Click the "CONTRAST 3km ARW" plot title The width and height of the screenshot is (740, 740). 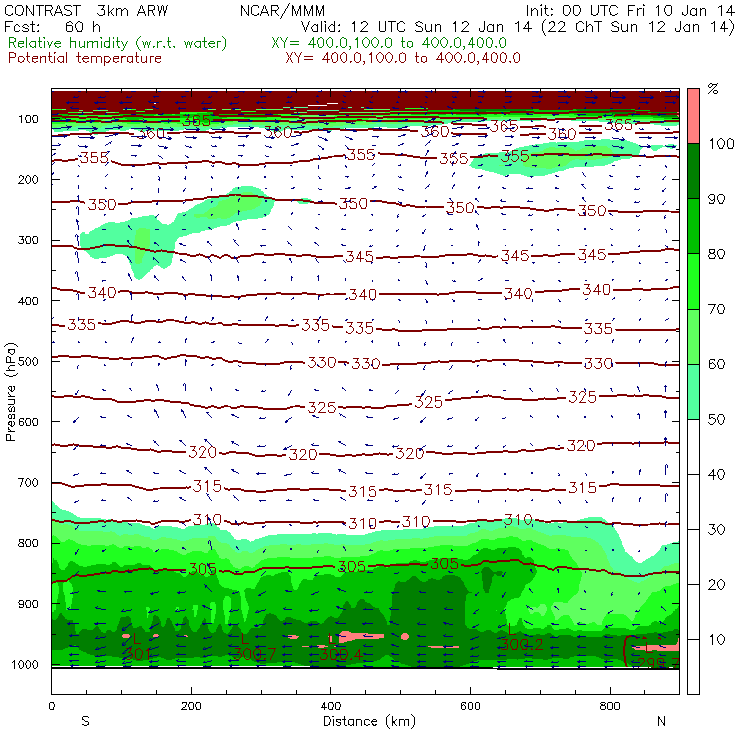coord(86,11)
